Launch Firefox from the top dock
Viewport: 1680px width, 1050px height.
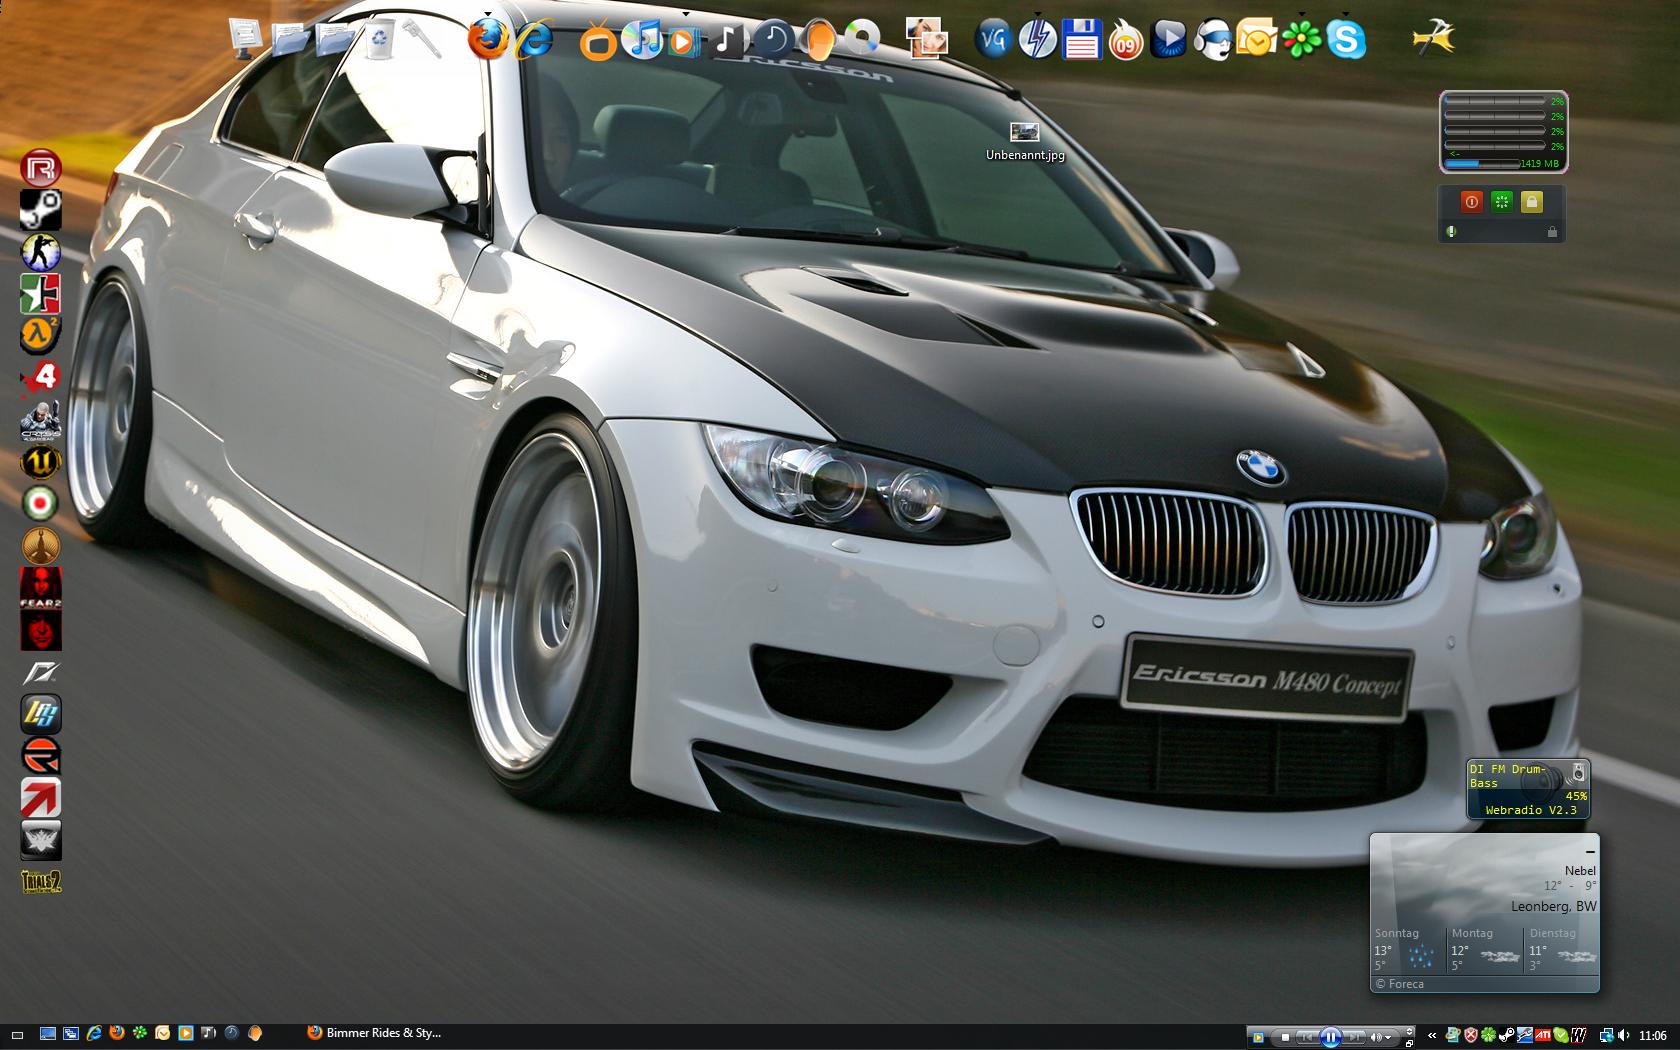[x=488, y=40]
